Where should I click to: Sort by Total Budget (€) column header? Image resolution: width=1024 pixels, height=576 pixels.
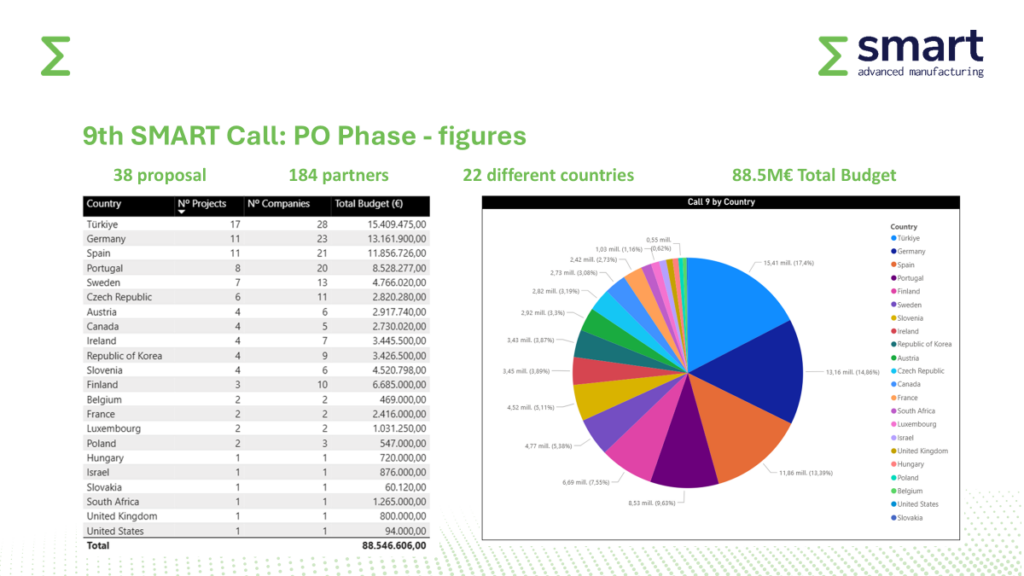click(x=366, y=204)
